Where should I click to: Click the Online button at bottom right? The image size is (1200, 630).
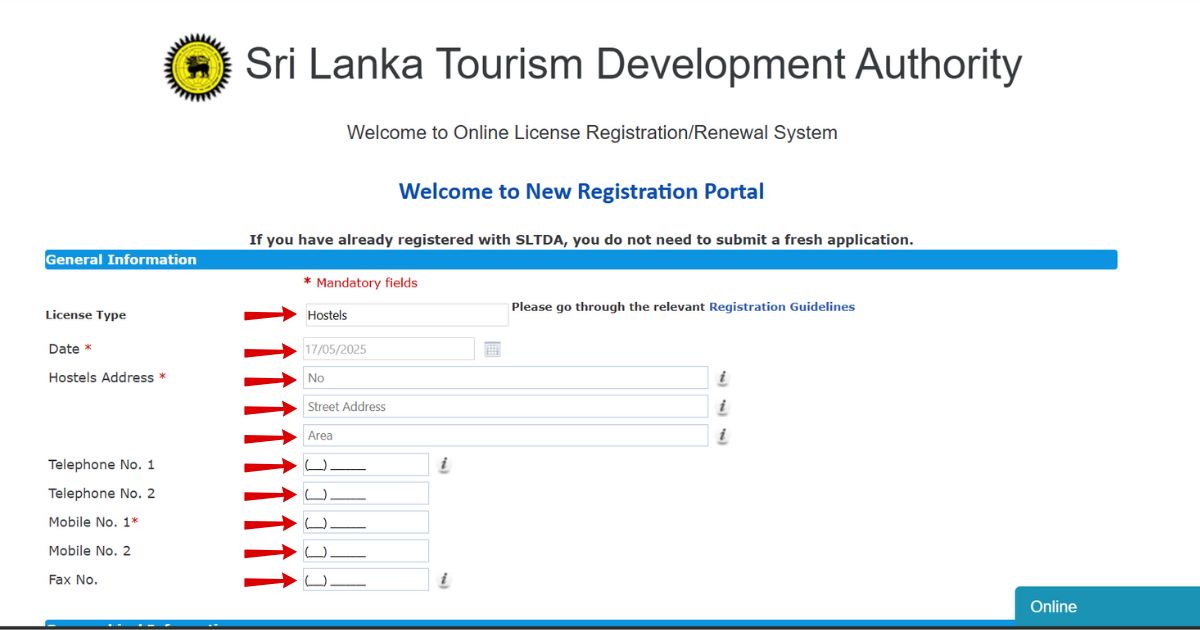pos(1106,606)
